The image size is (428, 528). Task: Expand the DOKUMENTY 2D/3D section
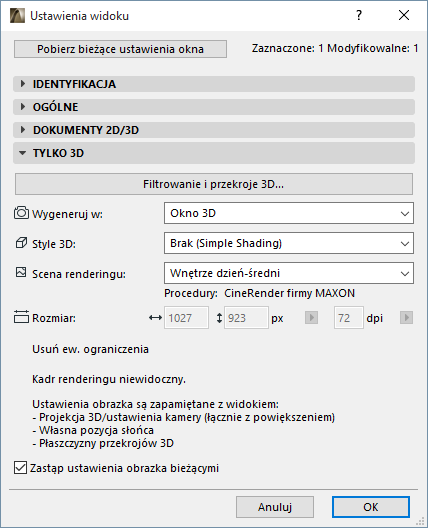point(214,130)
